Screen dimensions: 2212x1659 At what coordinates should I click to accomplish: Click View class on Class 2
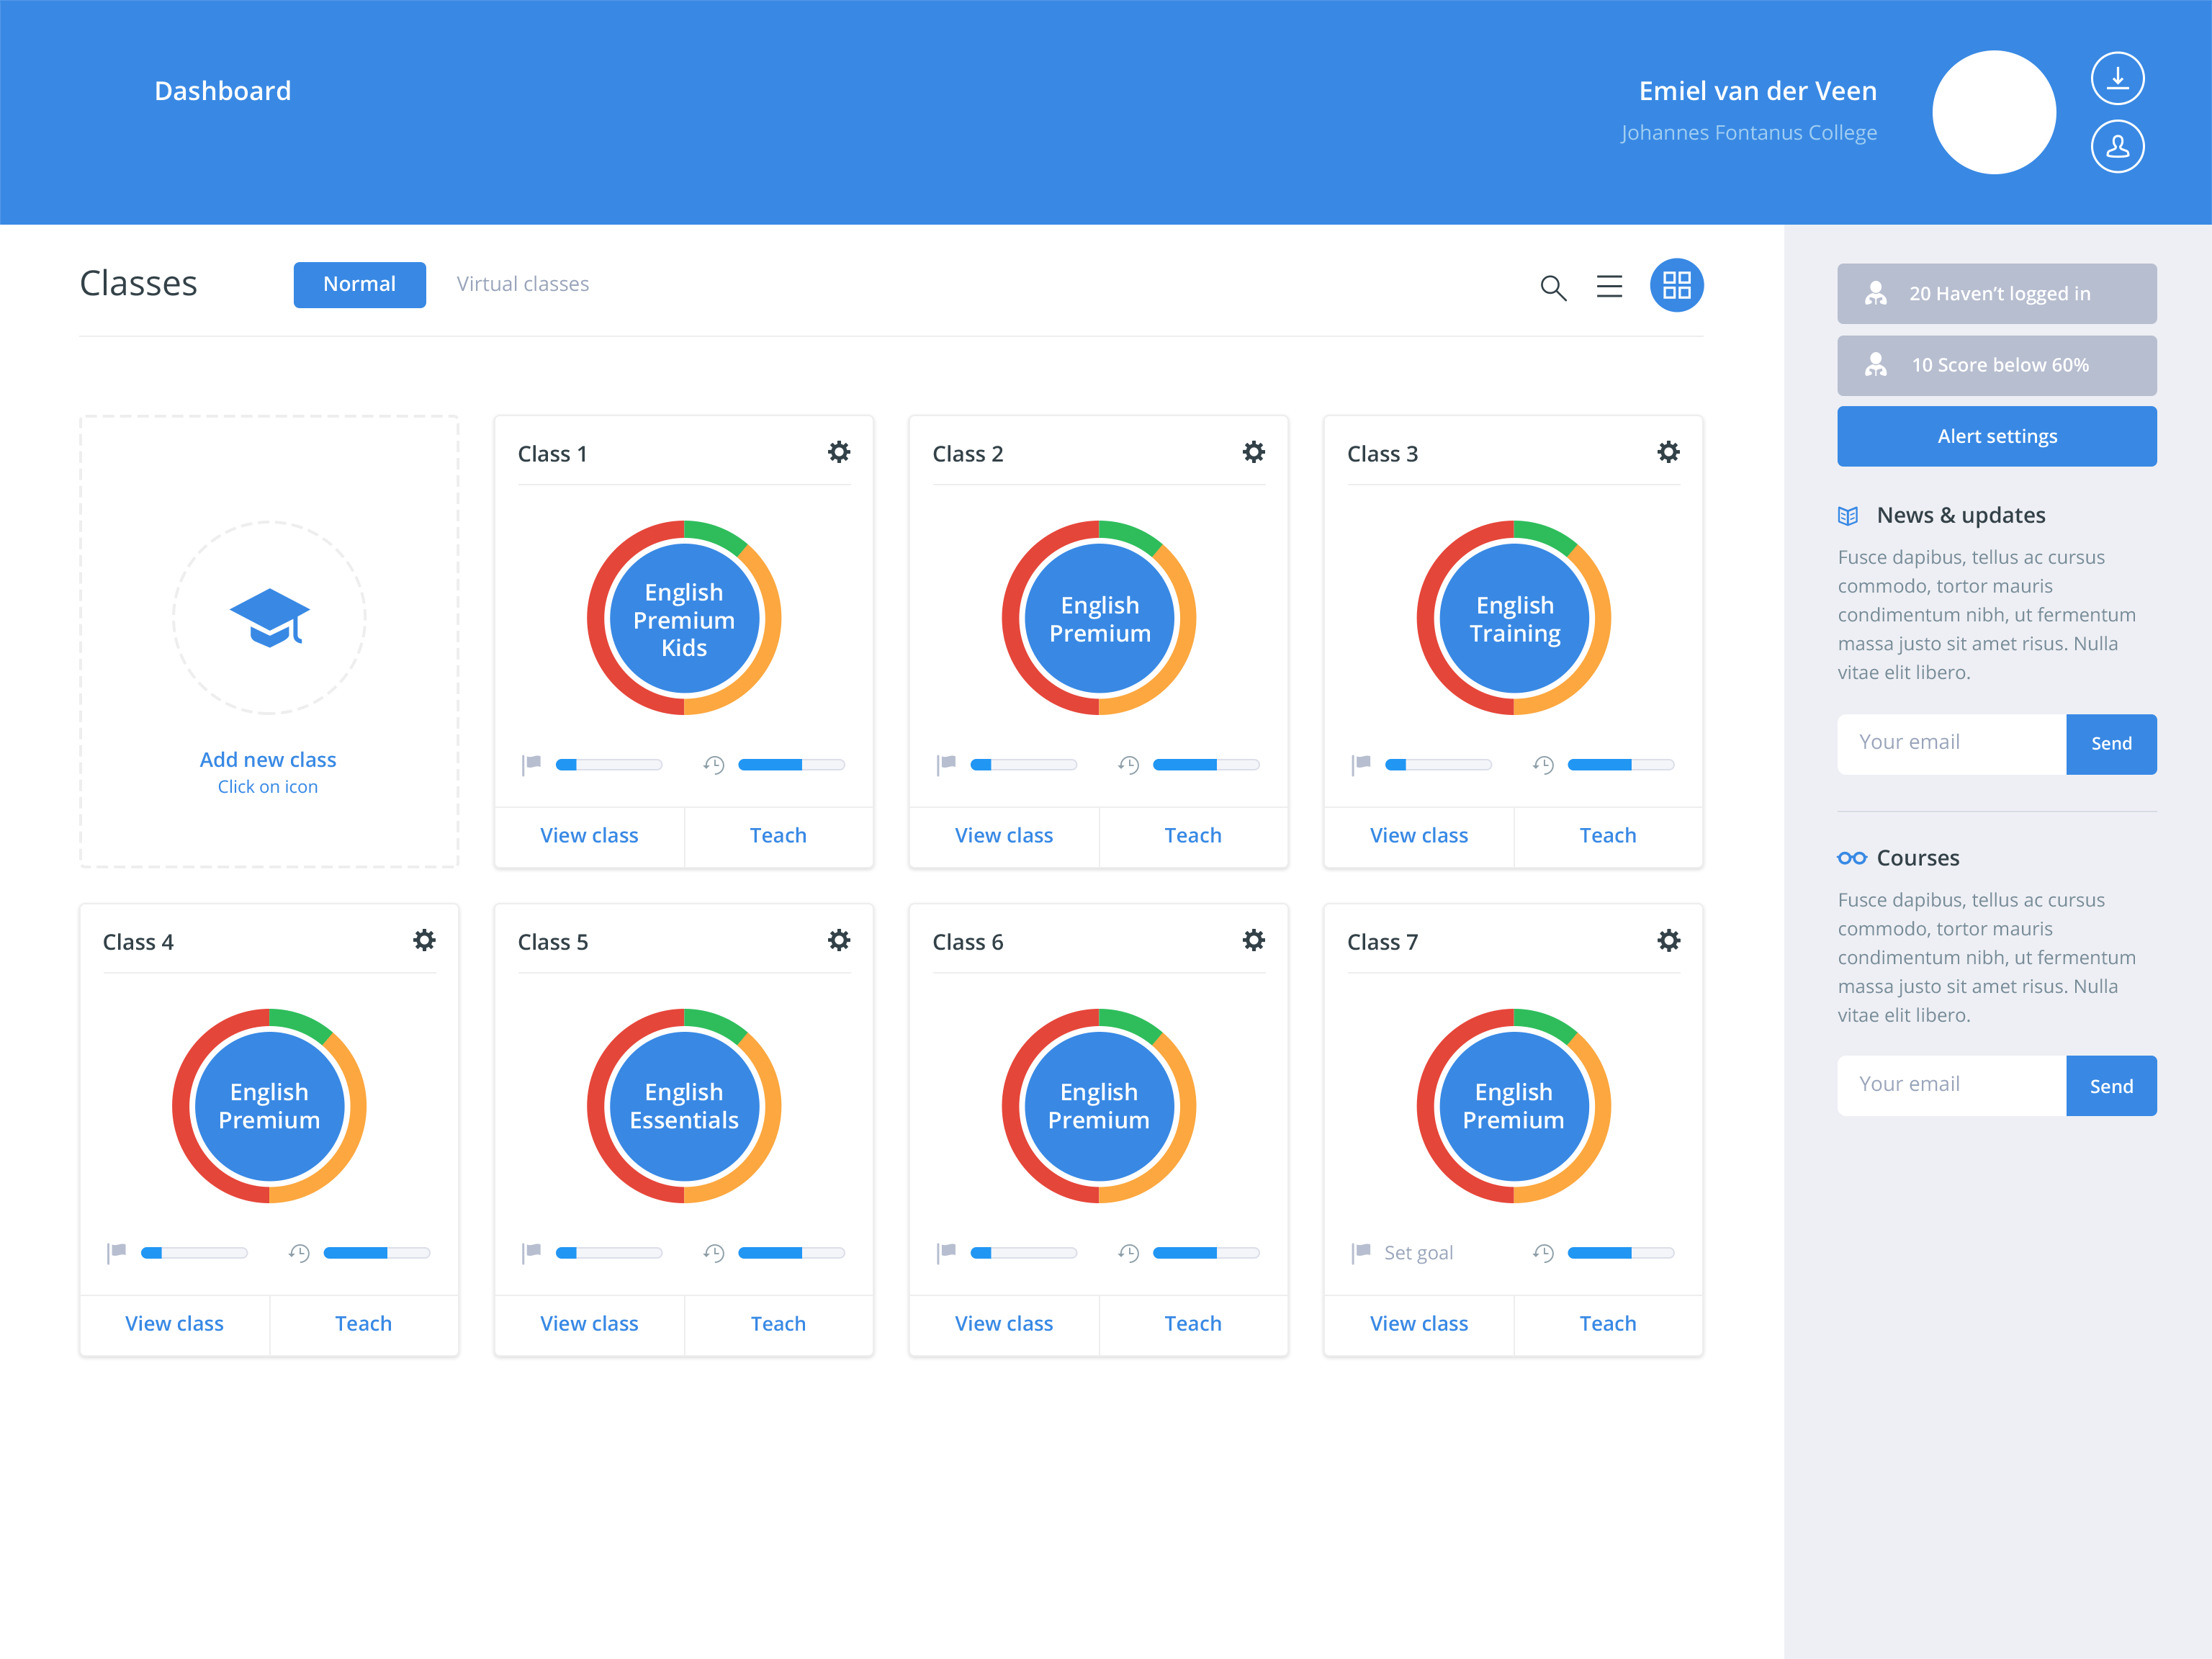(1003, 836)
